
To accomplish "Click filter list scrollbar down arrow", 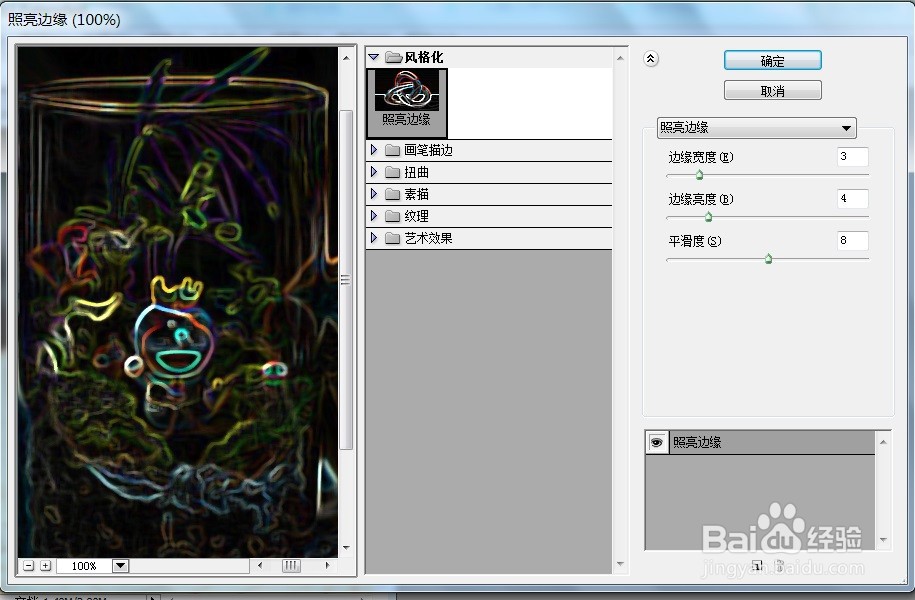I will 620,564.
